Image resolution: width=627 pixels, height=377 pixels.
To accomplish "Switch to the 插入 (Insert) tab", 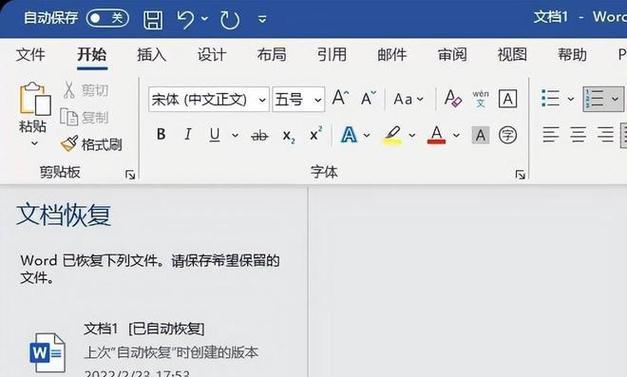I will 152,54.
